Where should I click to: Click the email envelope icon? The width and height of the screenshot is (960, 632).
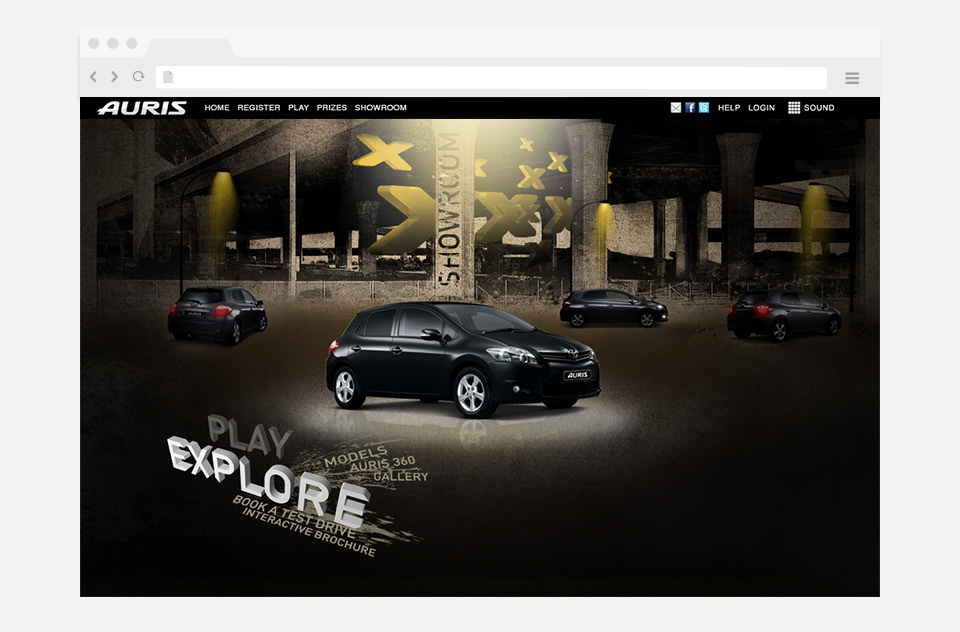pos(675,108)
